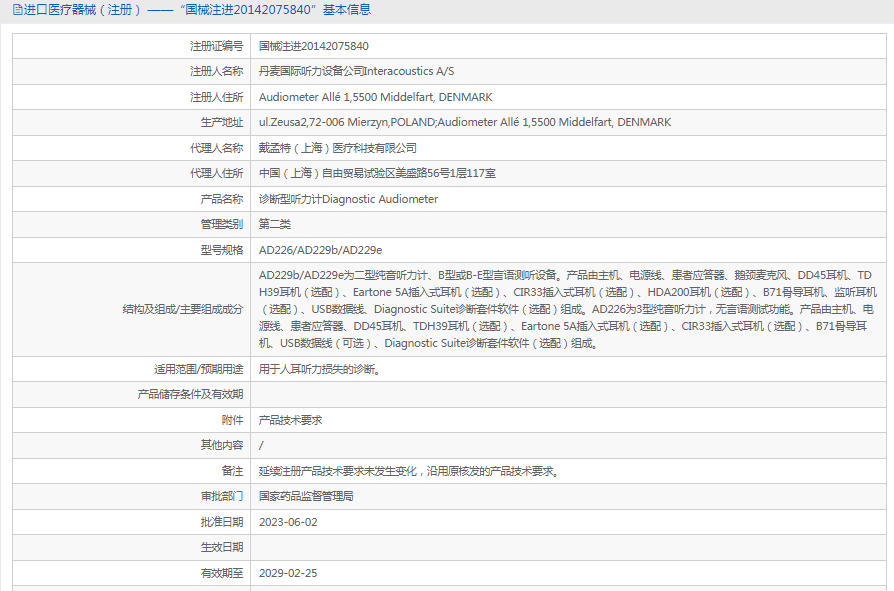Click the production address value with Mierzyn, POLAND
Image resolution: width=894 pixels, height=591 pixels.
point(464,122)
